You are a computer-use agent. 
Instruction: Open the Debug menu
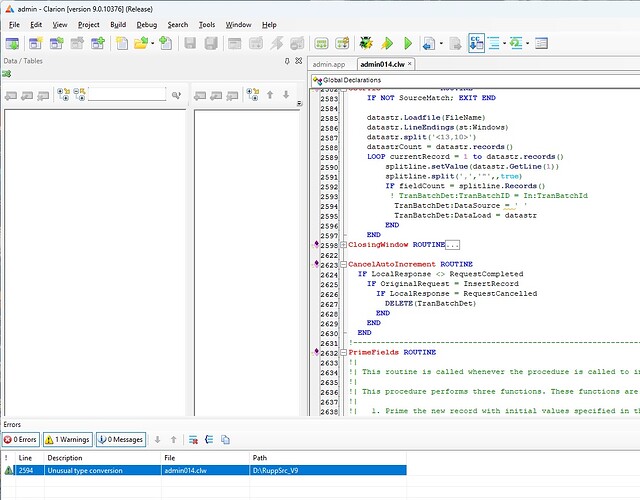pyautogui.click(x=147, y=25)
